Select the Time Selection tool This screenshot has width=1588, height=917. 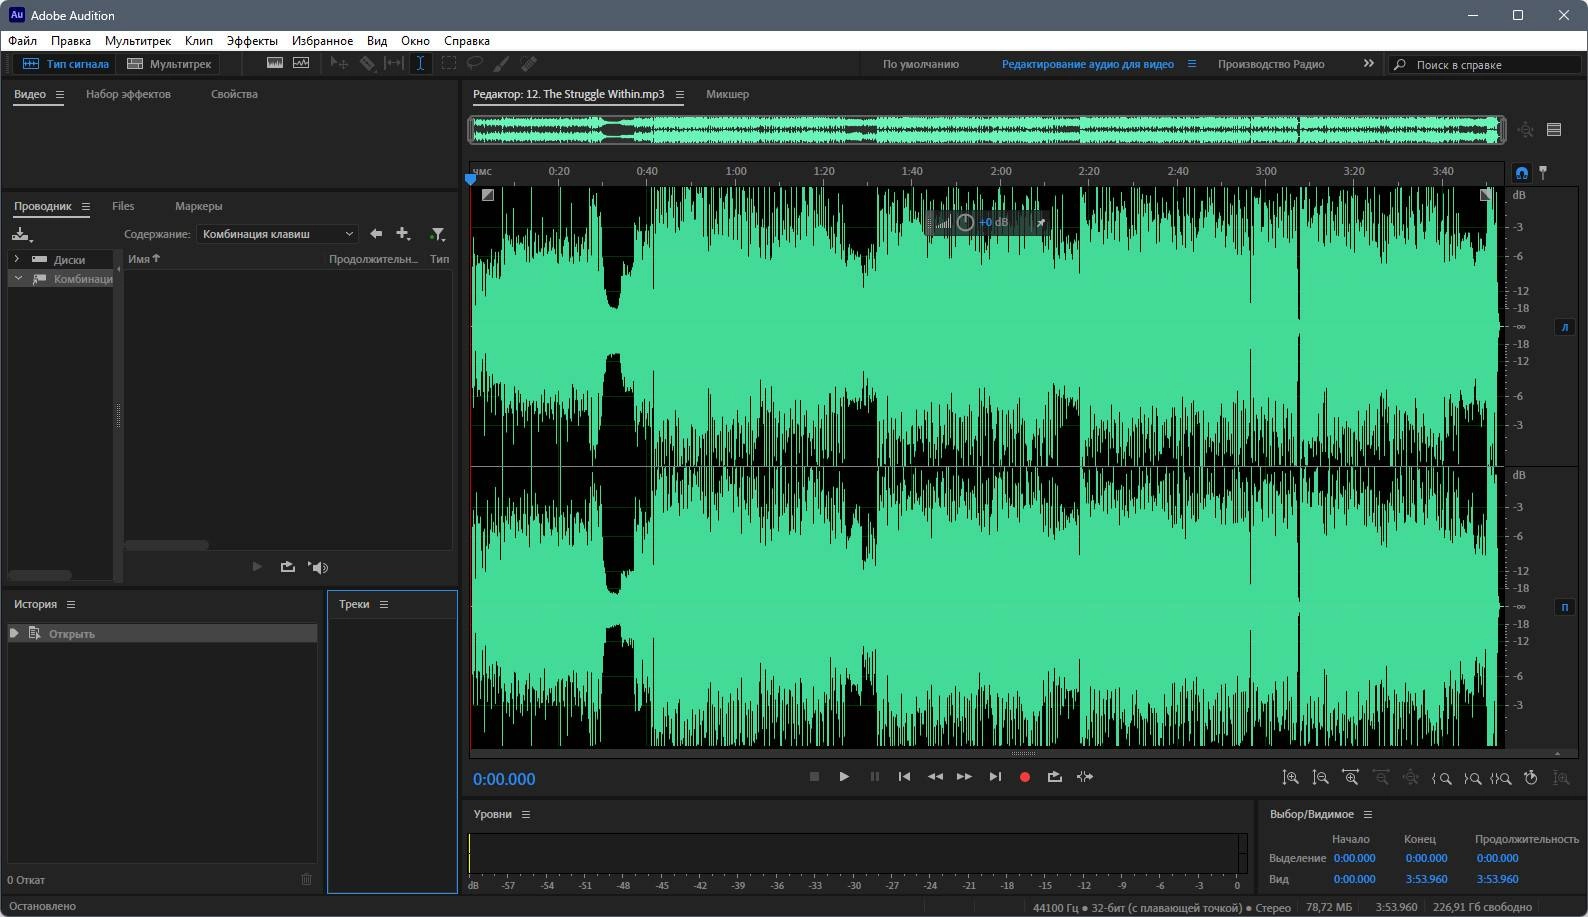[421, 63]
